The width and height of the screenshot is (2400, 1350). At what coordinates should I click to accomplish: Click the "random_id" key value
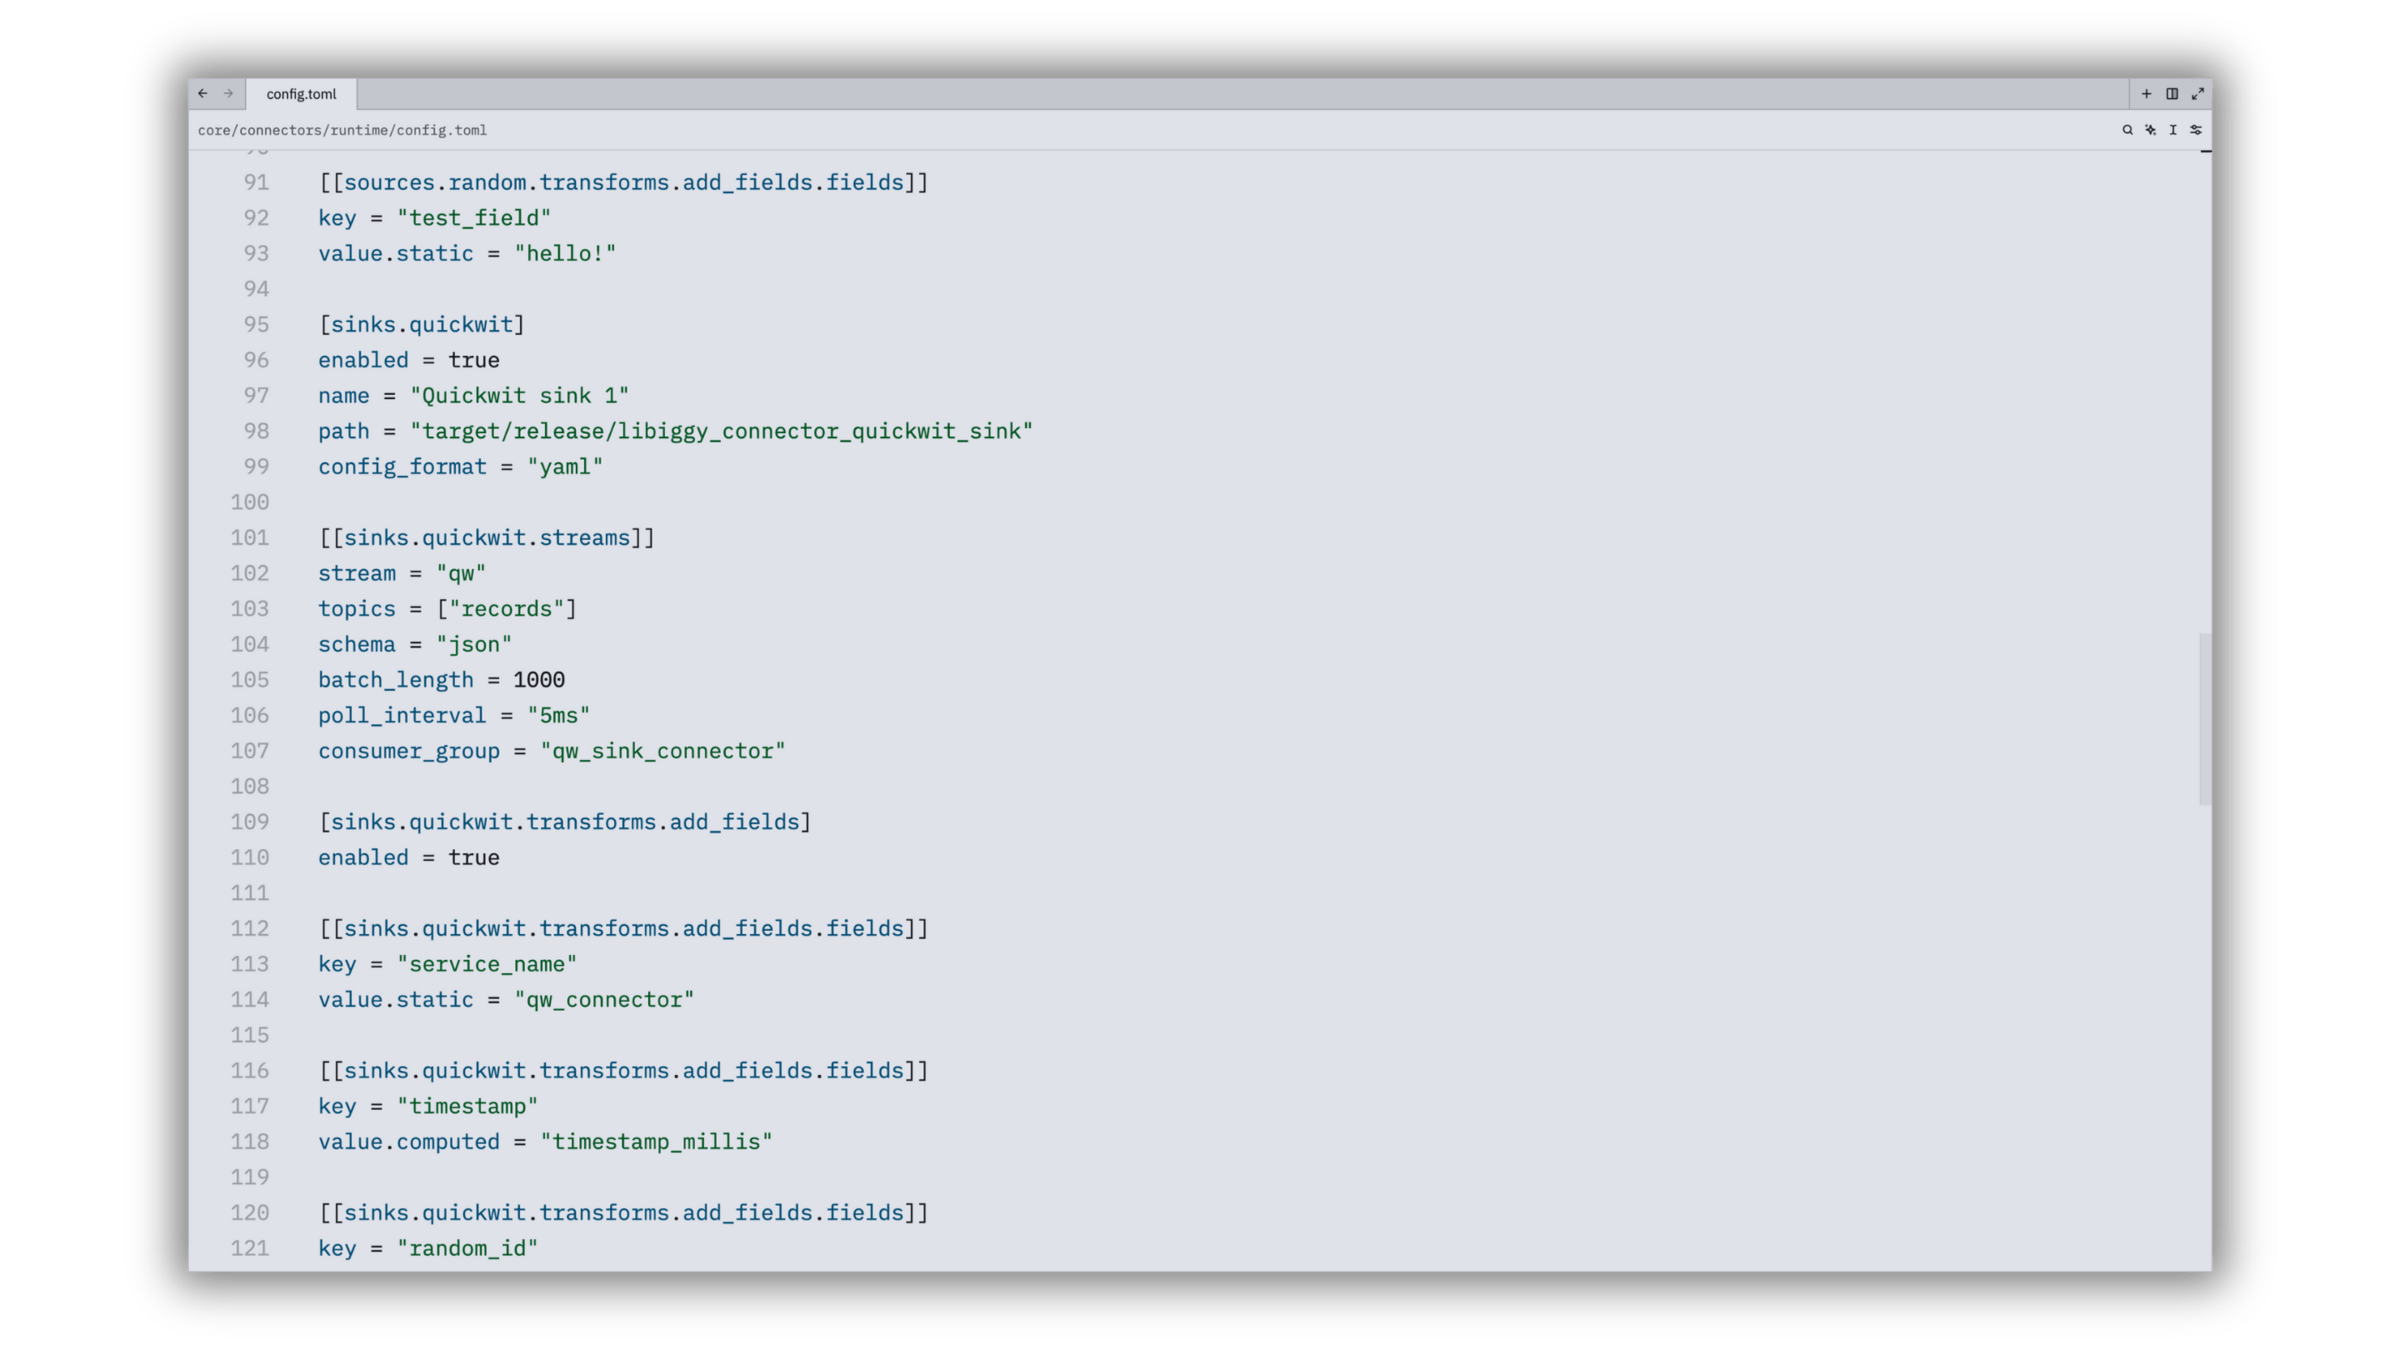467,1248
